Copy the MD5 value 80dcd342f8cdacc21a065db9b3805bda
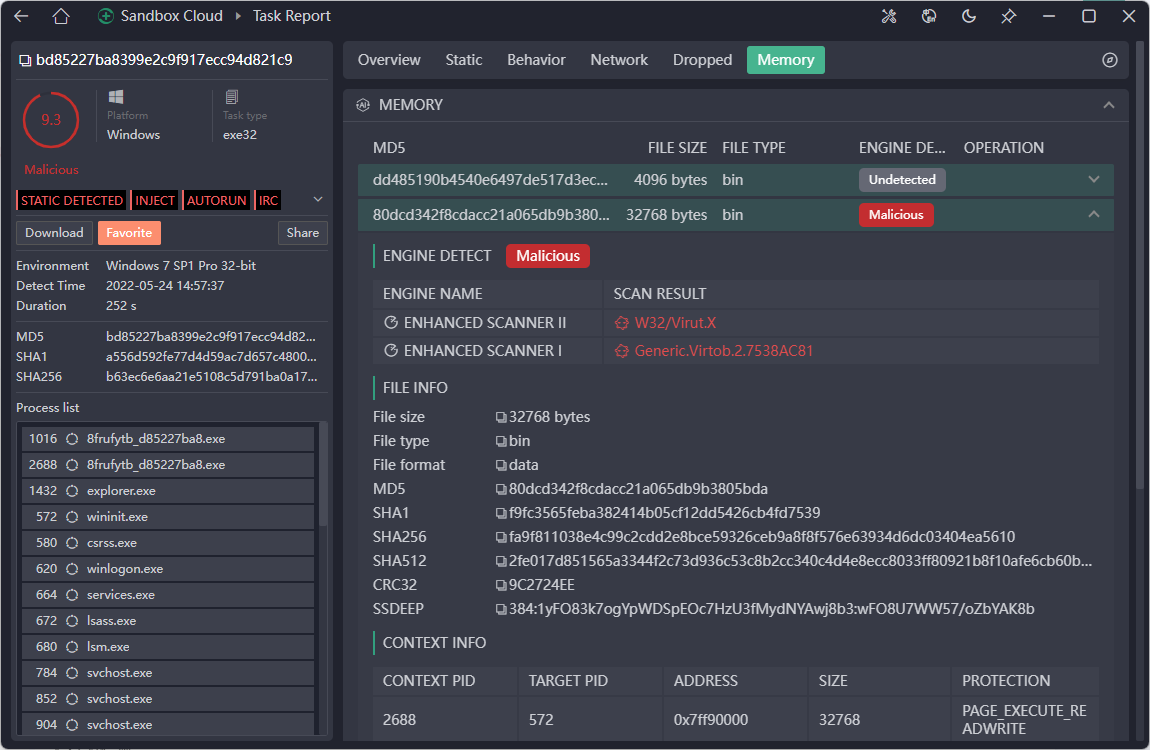 tap(501, 489)
